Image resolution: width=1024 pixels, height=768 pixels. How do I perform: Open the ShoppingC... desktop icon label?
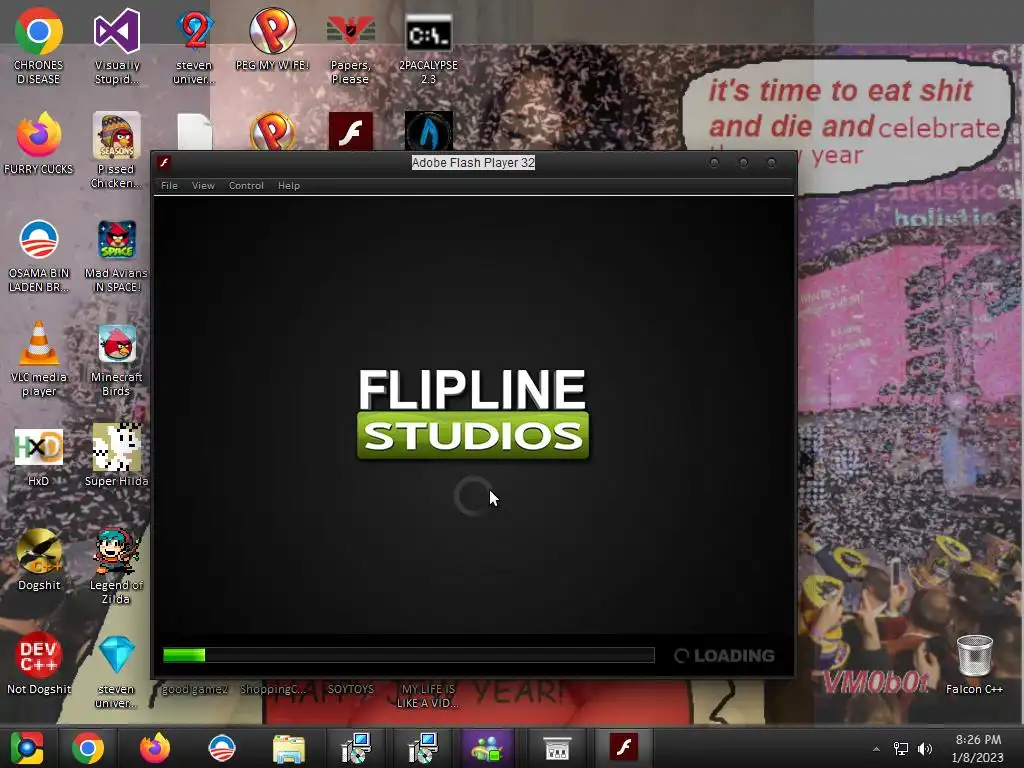tap(272, 689)
